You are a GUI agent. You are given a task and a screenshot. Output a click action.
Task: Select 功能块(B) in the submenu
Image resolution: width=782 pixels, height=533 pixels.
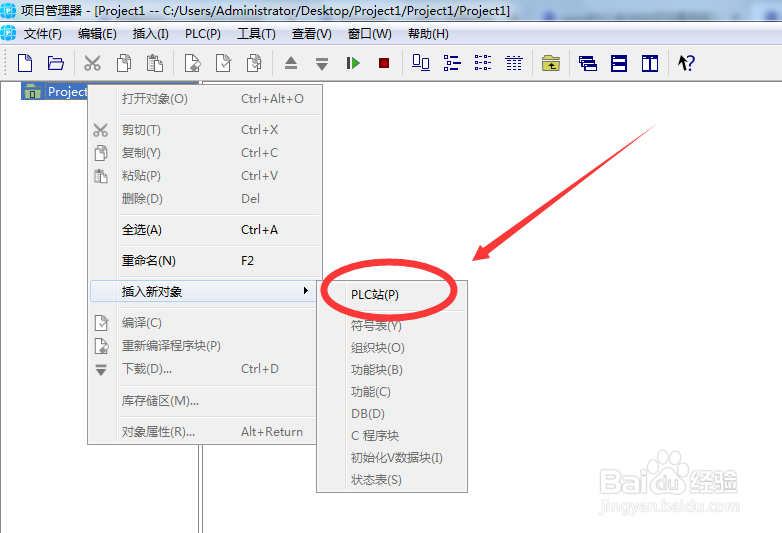(x=392, y=369)
